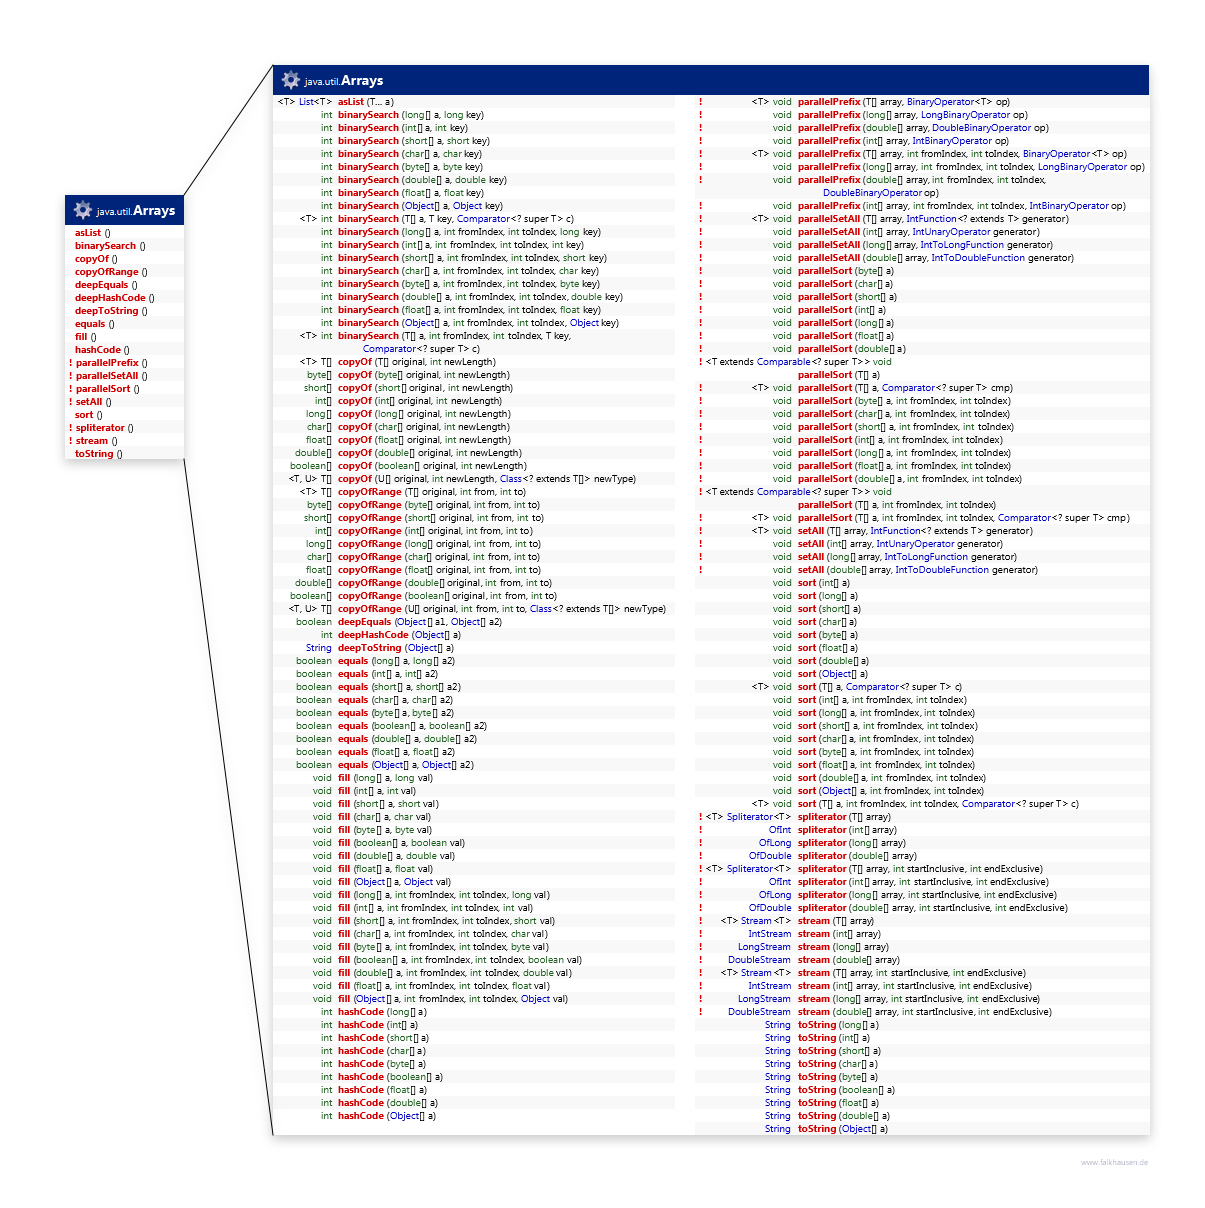The image size is (1205, 1208).
Task: Select fill () in the small summary box
Action: pos(86,337)
